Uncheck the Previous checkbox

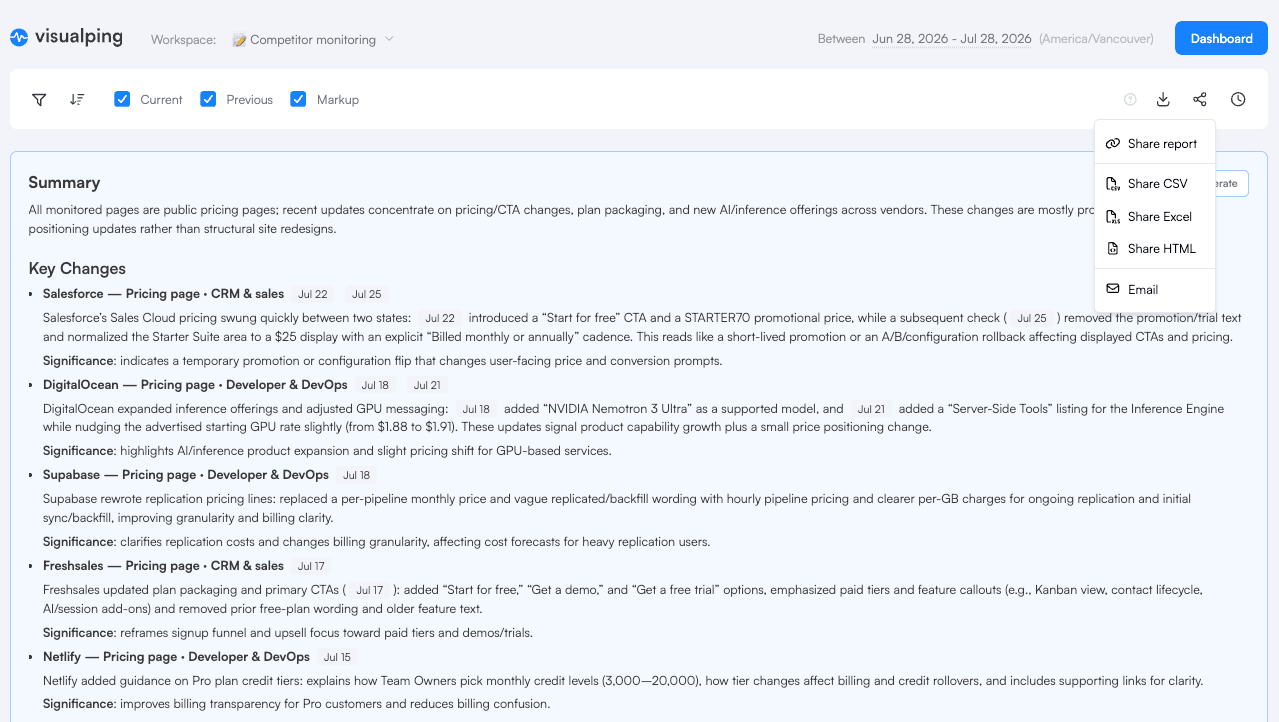coord(208,99)
